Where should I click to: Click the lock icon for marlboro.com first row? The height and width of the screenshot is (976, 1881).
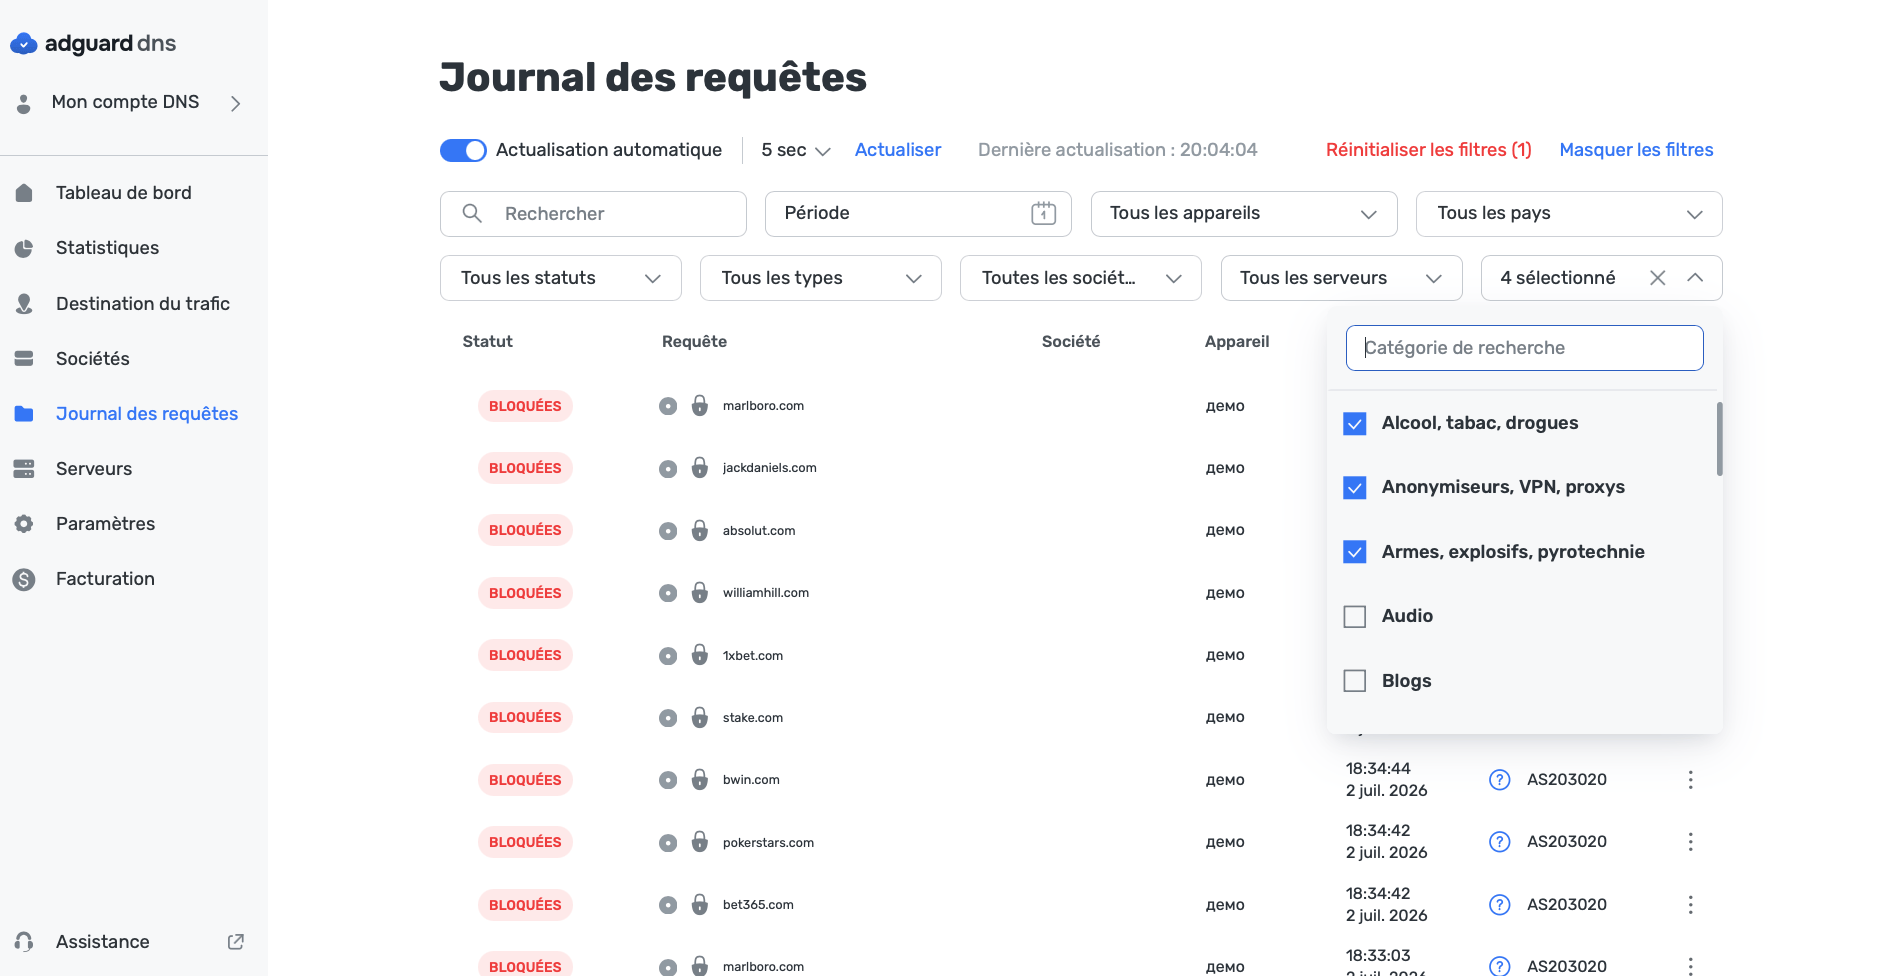(700, 405)
